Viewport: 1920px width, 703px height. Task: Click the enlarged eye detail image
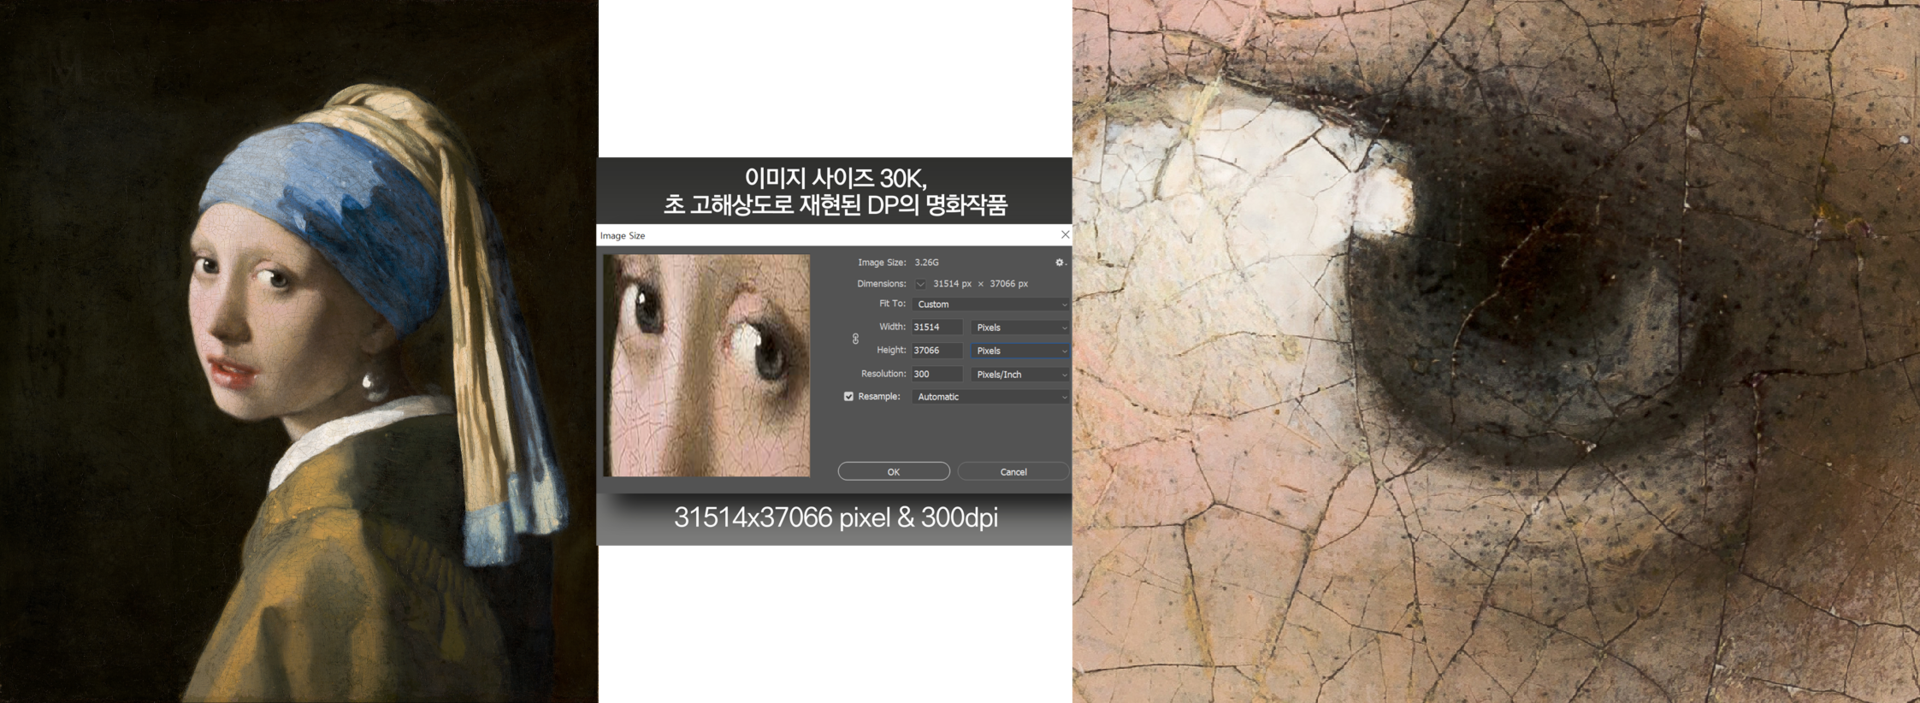click(x=1496, y=351)
